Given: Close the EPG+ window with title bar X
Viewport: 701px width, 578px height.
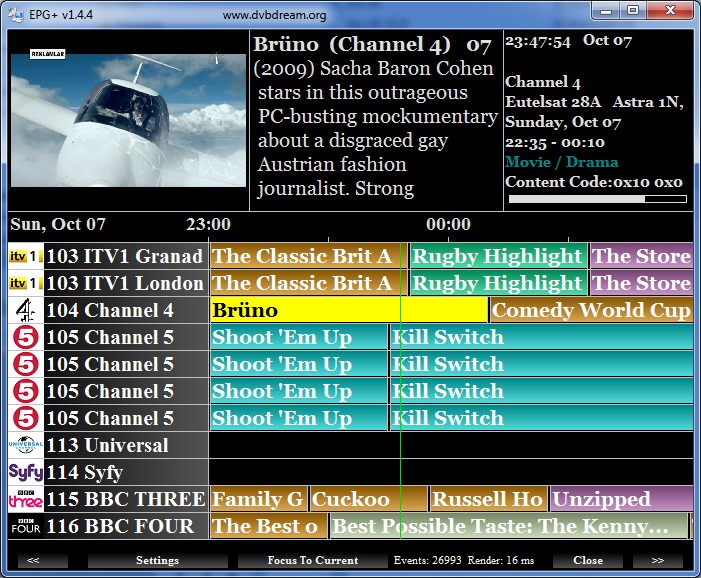Looking at the screenshot, I should 670,11.
